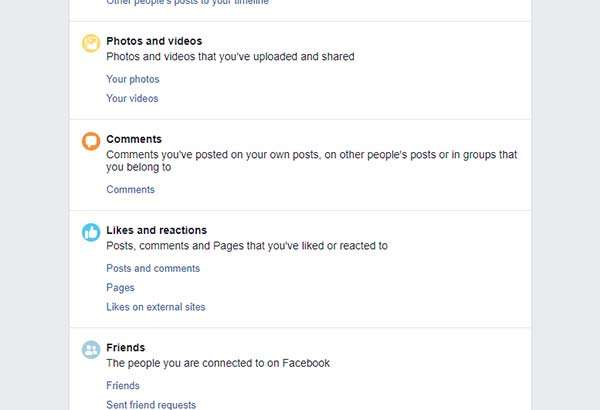Click the yellow Photos and videos icon
Viewport: 600px width, 410px height.
(x=91, y=43)
